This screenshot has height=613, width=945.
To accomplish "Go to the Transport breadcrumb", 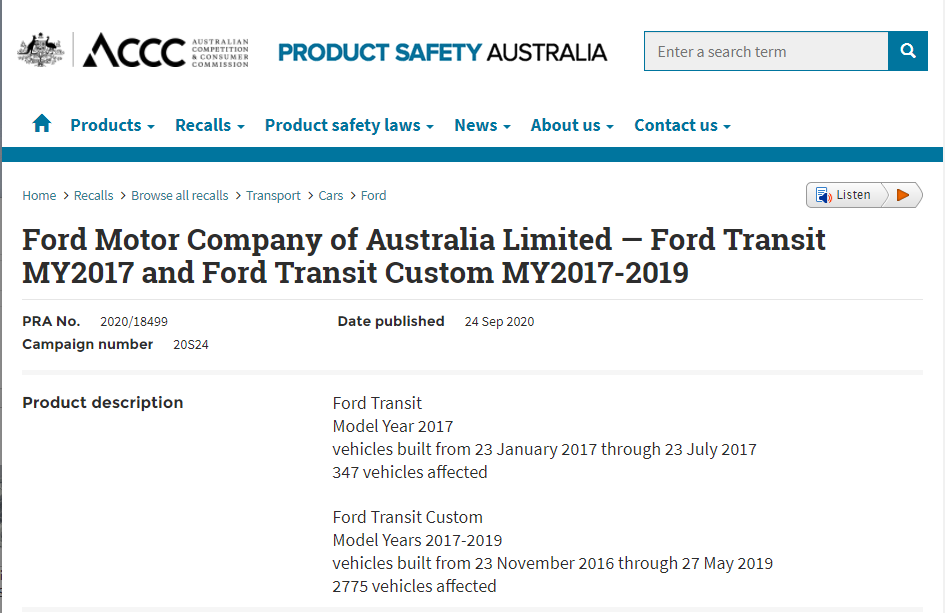I will [x=273, y=196].
